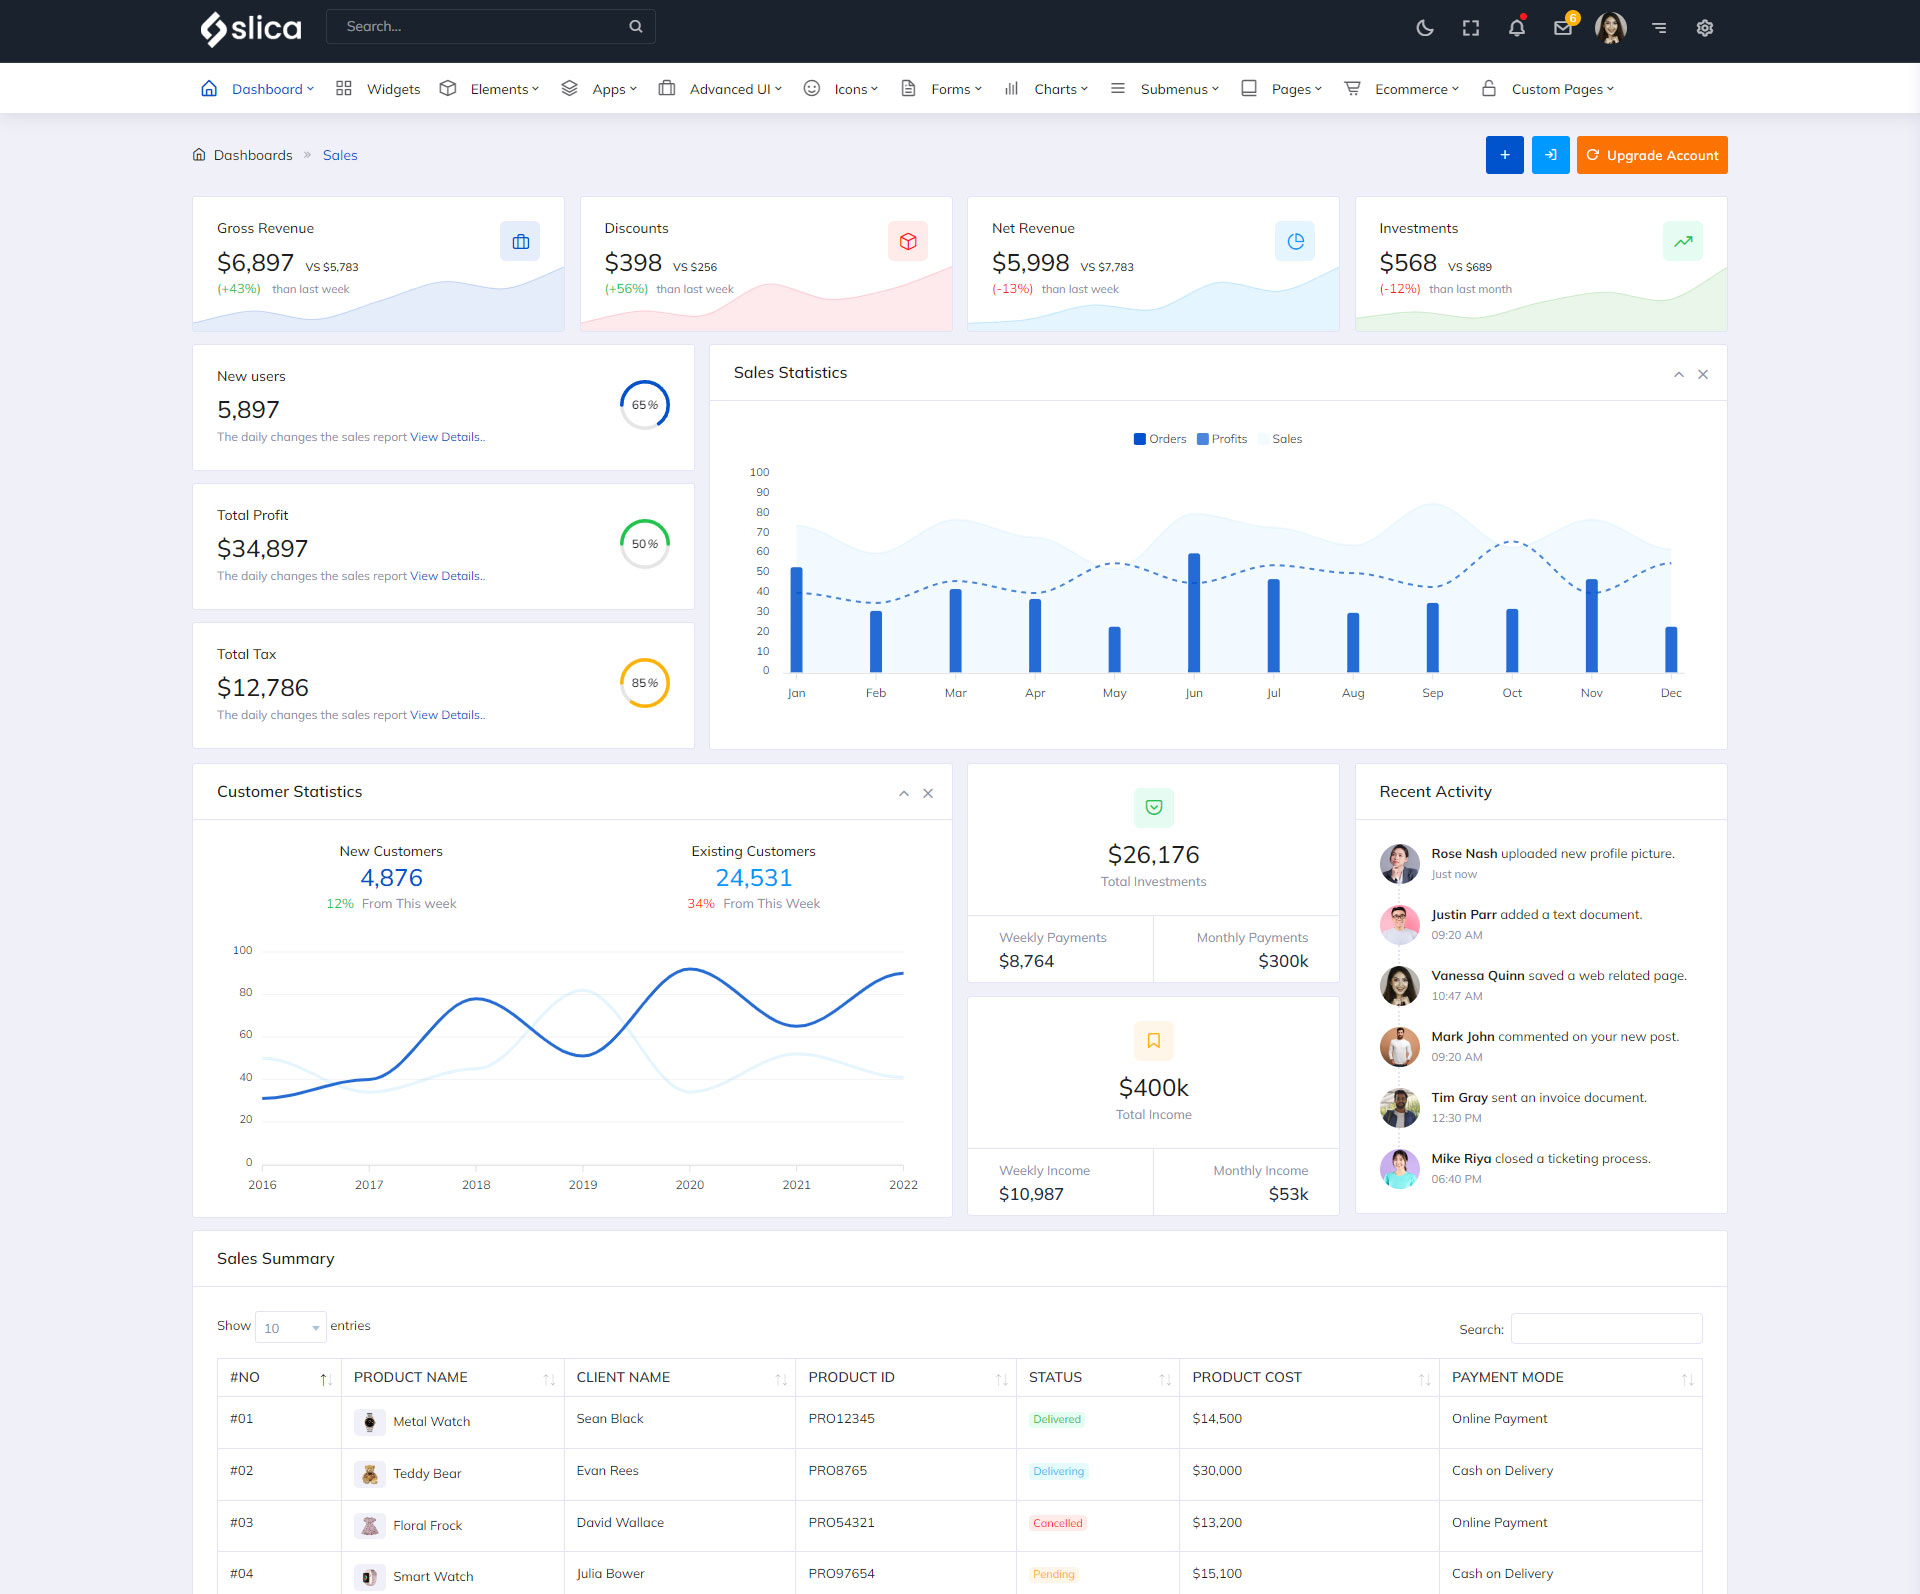Click the Sales Summary search field
This screenshot has width=1920, height=1594.
pyautogui.click(x=1606, y=1328)
